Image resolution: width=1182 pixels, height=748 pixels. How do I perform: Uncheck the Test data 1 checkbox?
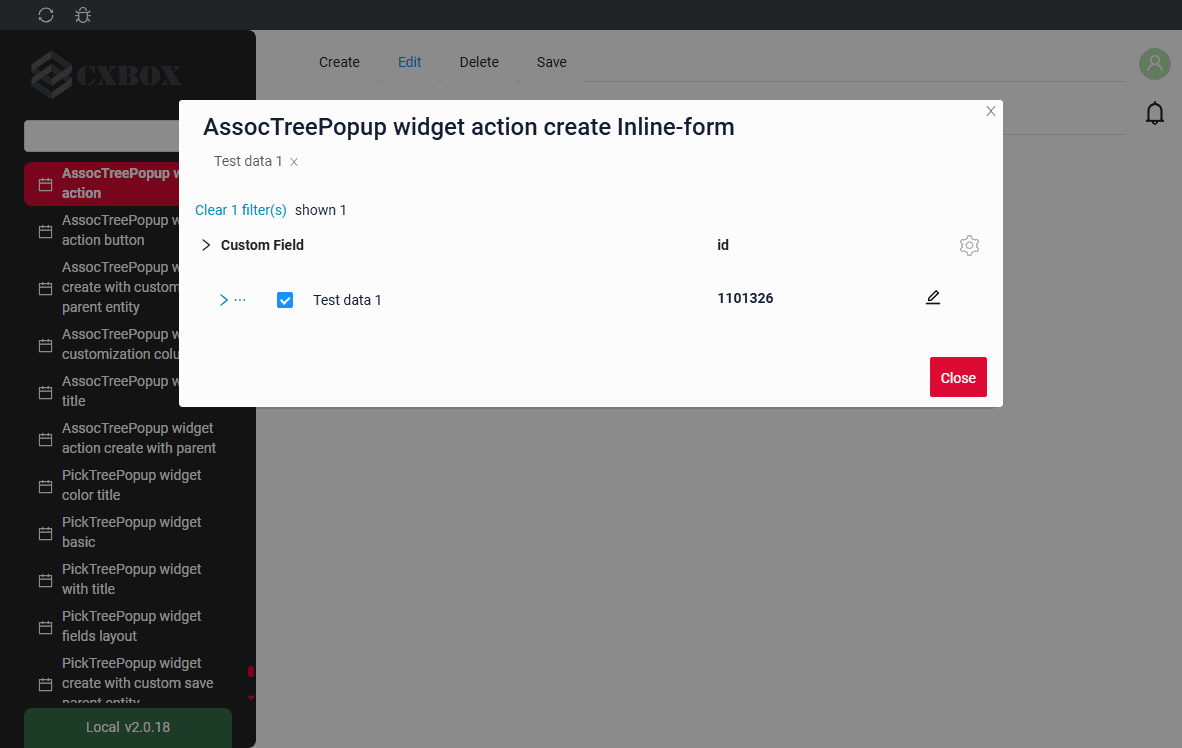point(285,300)
